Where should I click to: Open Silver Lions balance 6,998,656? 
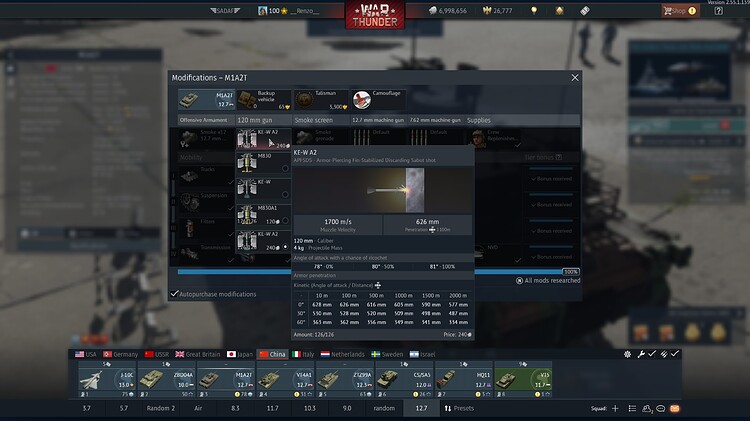pos(448,11)
